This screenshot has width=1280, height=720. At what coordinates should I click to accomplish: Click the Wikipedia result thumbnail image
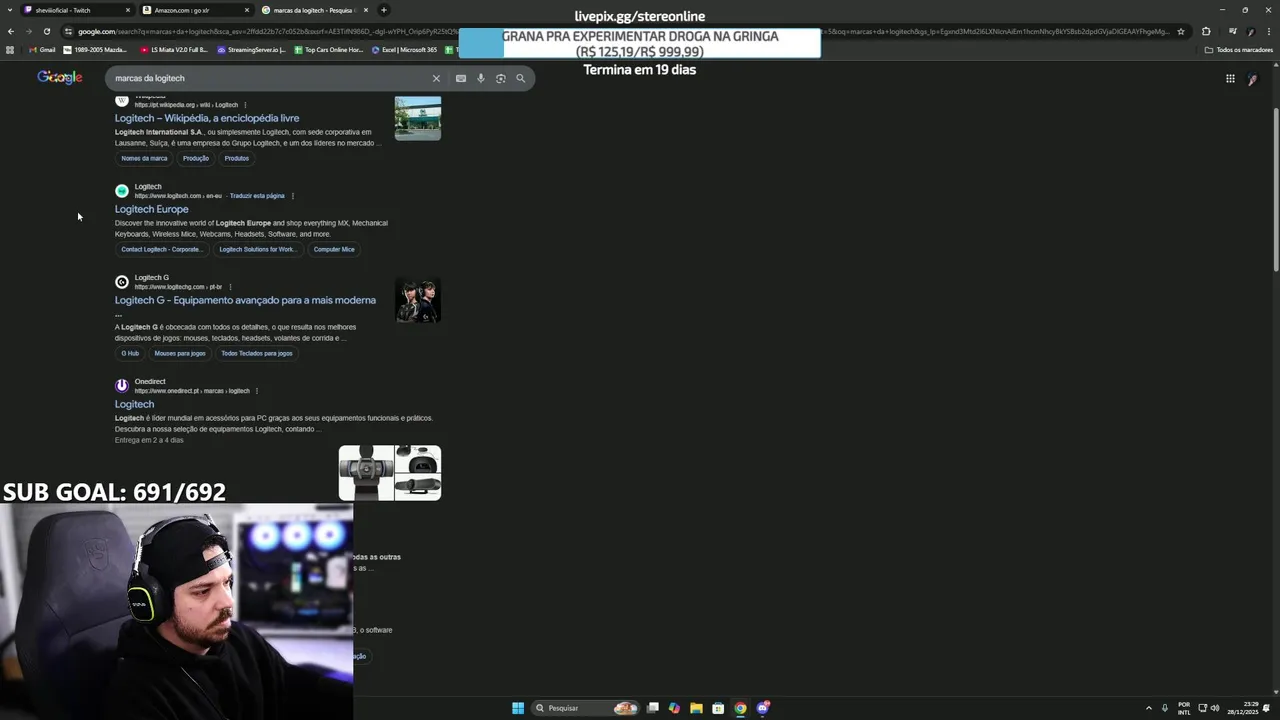point(418,118)
